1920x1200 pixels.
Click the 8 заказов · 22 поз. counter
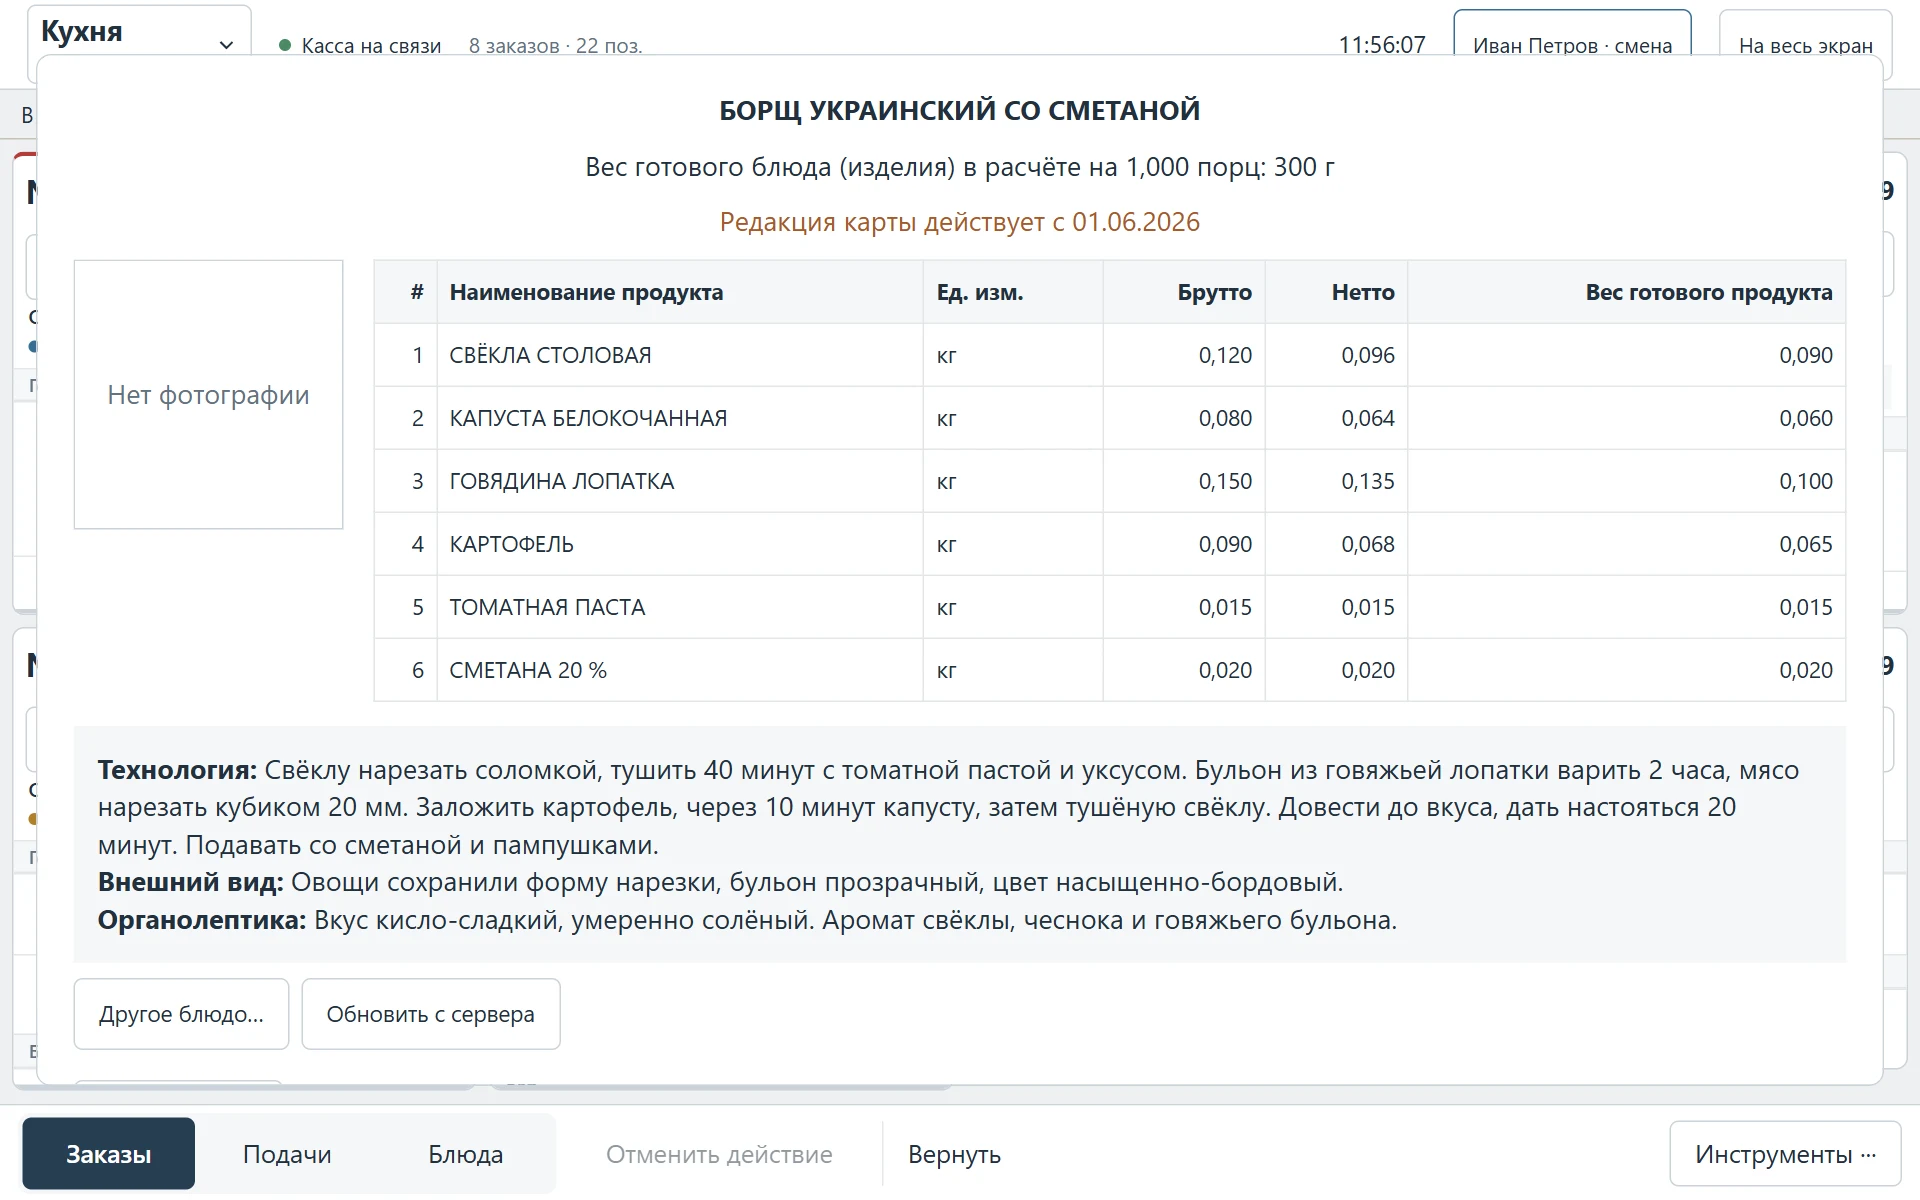click(x=555, y=45)
